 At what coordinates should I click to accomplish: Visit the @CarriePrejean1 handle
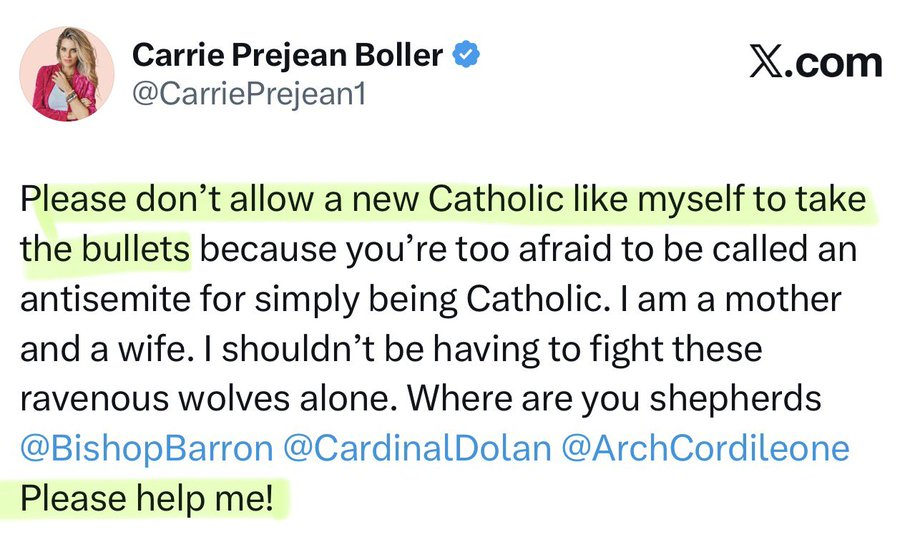[249, 94]
